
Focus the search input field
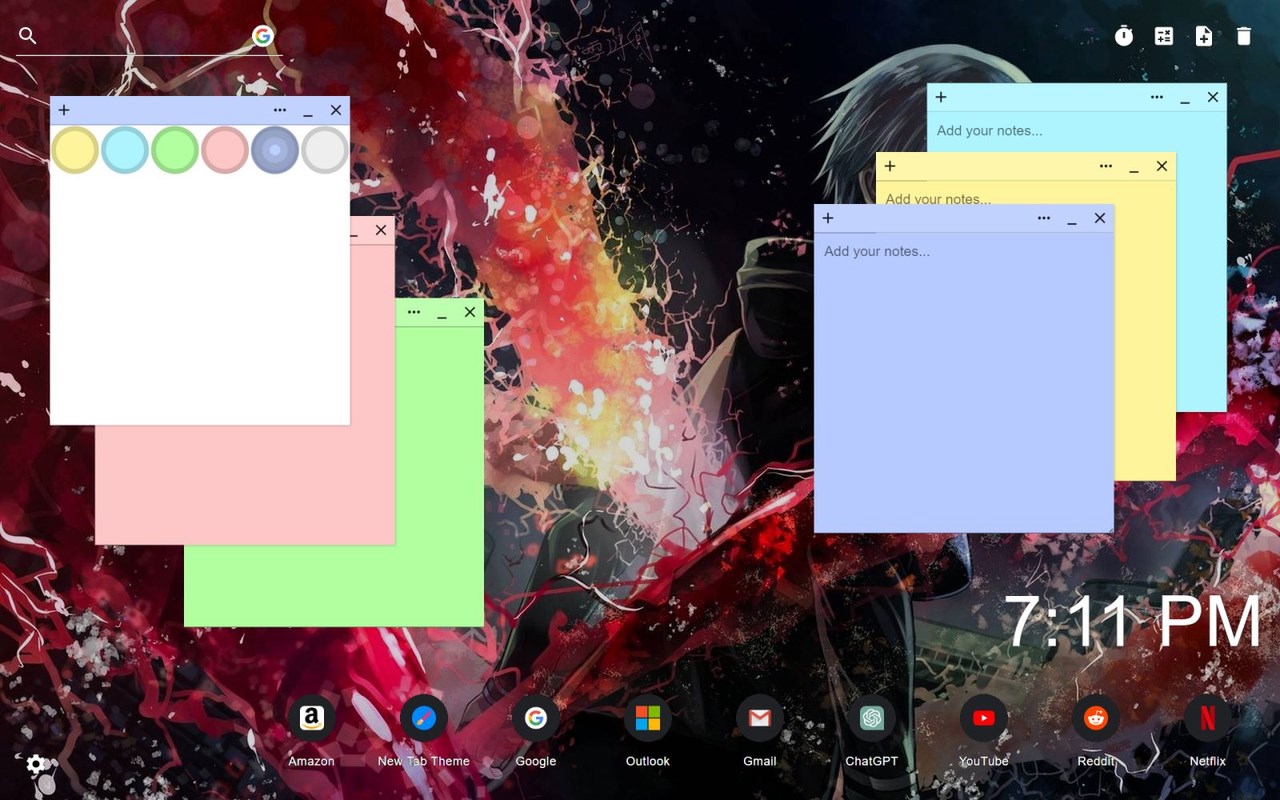(x=145, y=36)
